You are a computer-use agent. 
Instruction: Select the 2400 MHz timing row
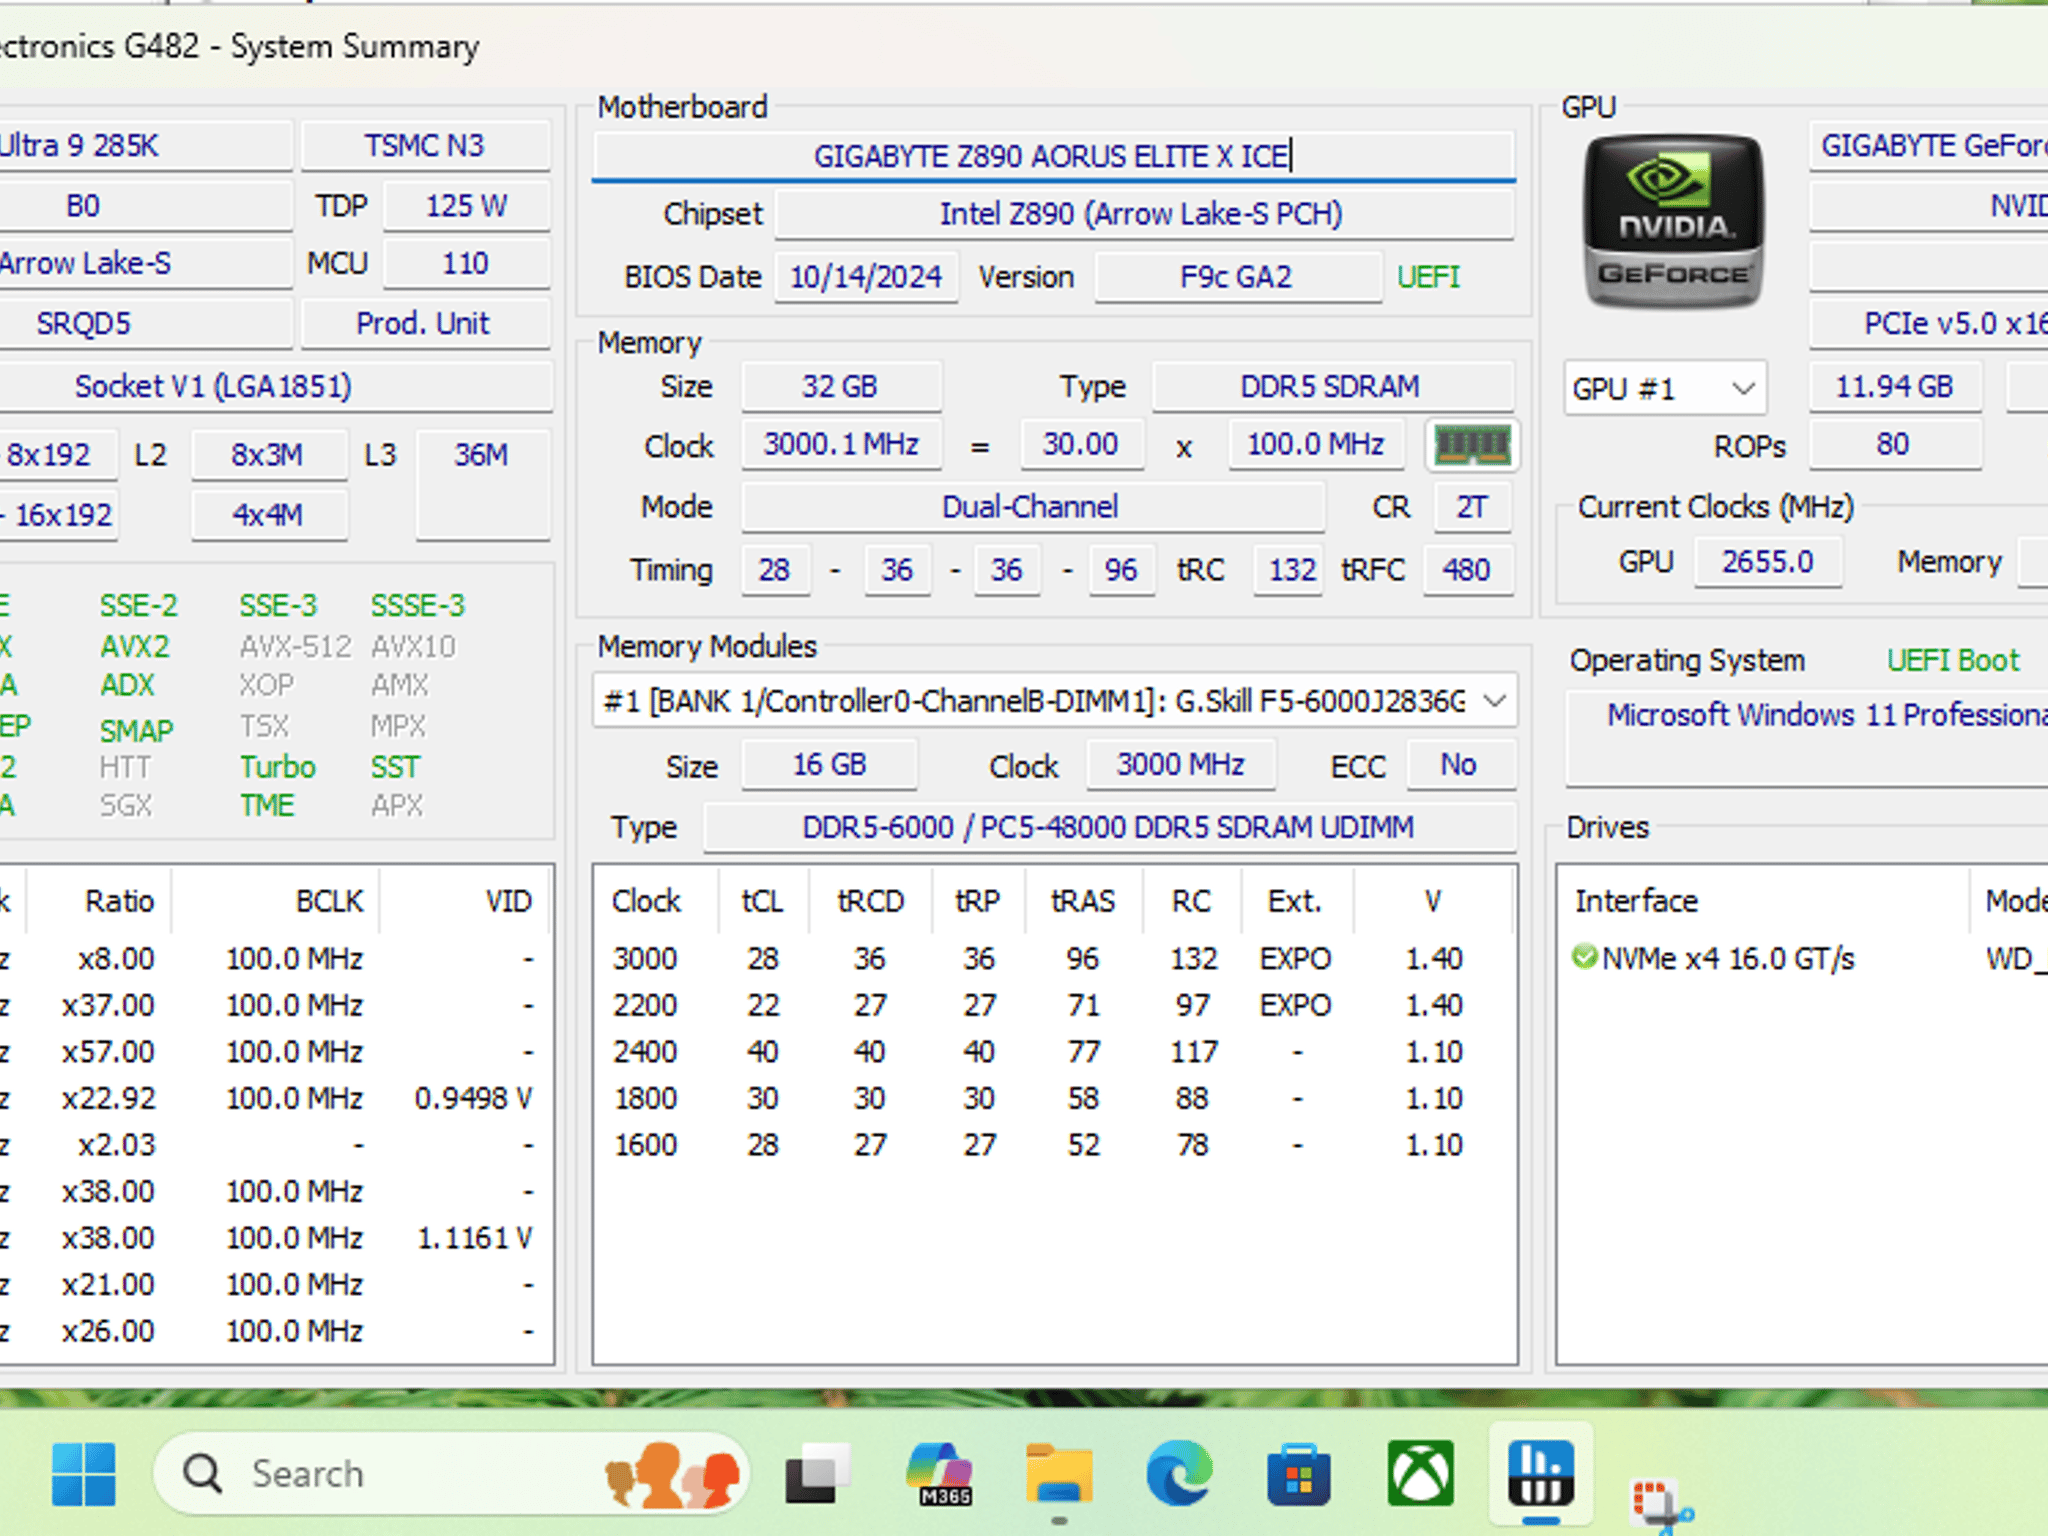[x=1054, y=1052]
